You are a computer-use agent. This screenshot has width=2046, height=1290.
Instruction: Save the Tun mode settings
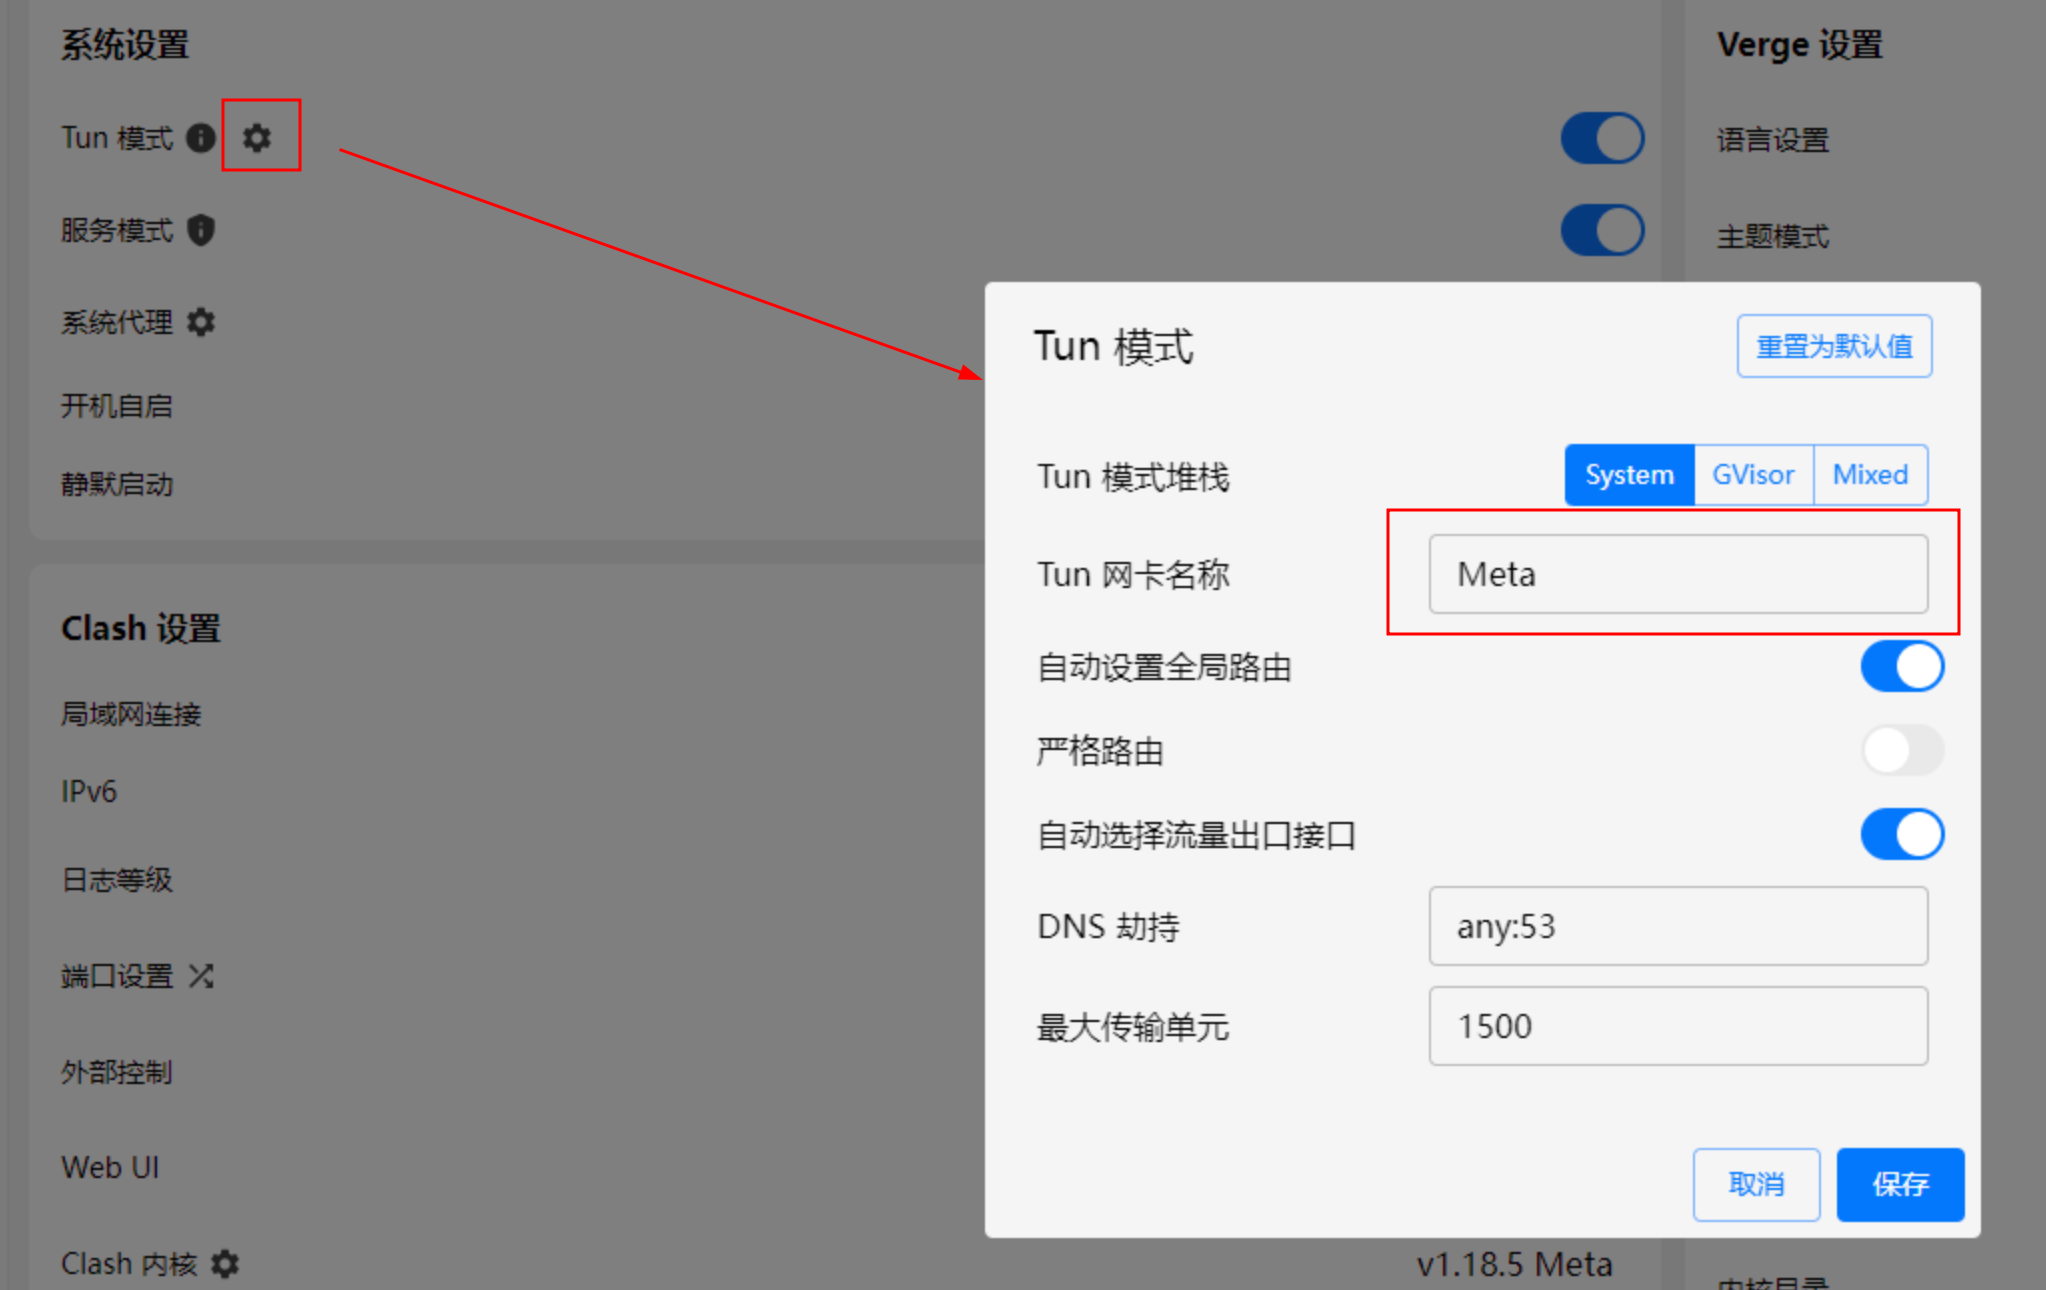click(x=1900, y=1185)
